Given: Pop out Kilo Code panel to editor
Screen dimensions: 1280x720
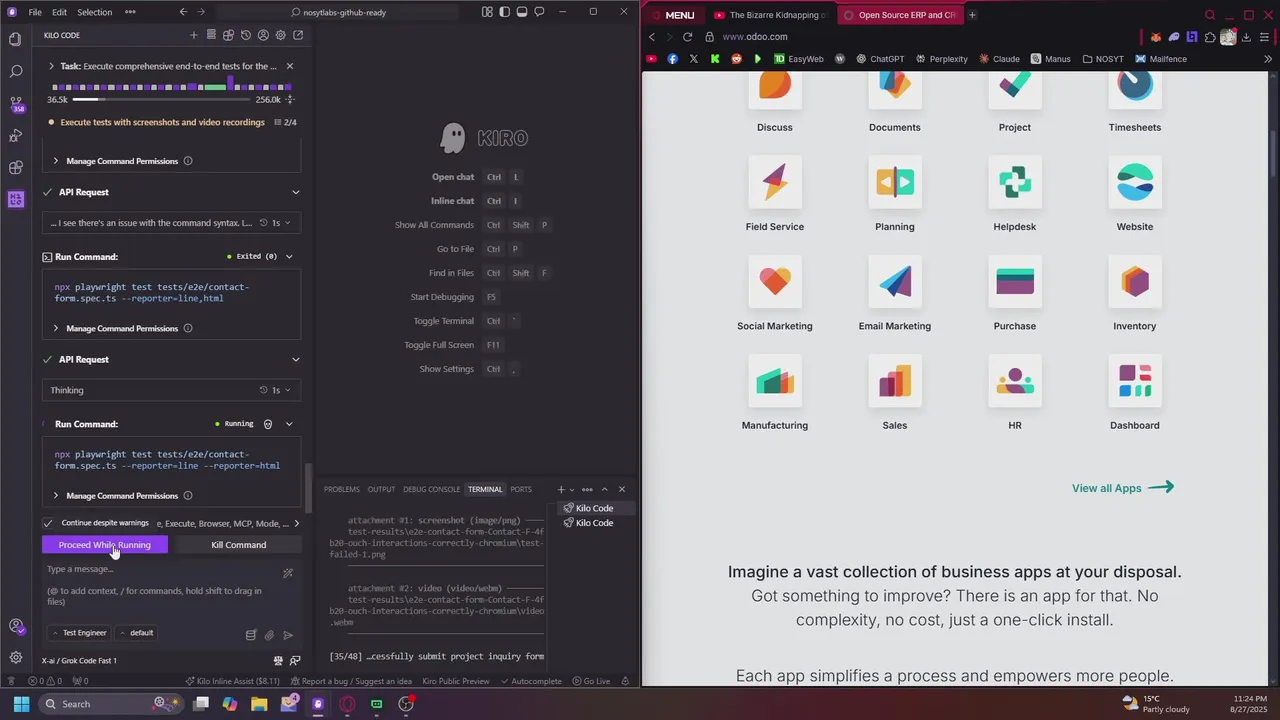Looking at the screenshot, I should click(x=298, y=35).
